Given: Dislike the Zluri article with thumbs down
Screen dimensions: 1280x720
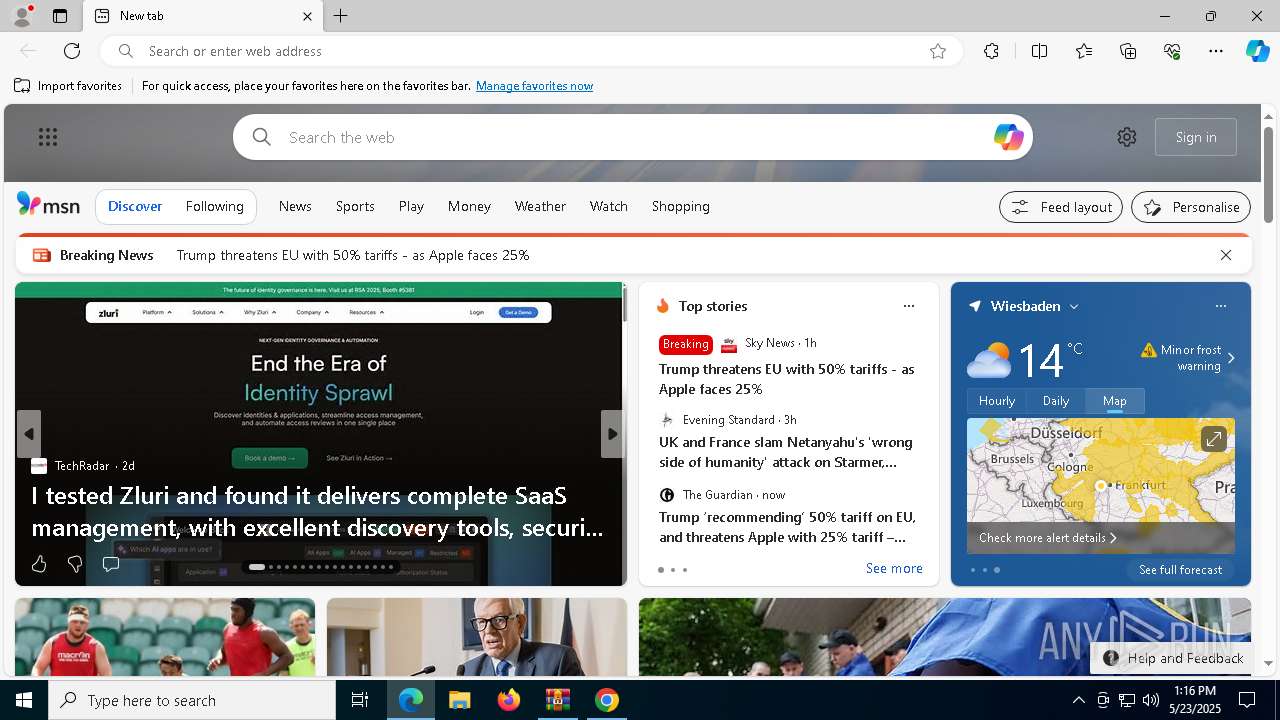Looking at the screenshot, I should click(75, 565).
